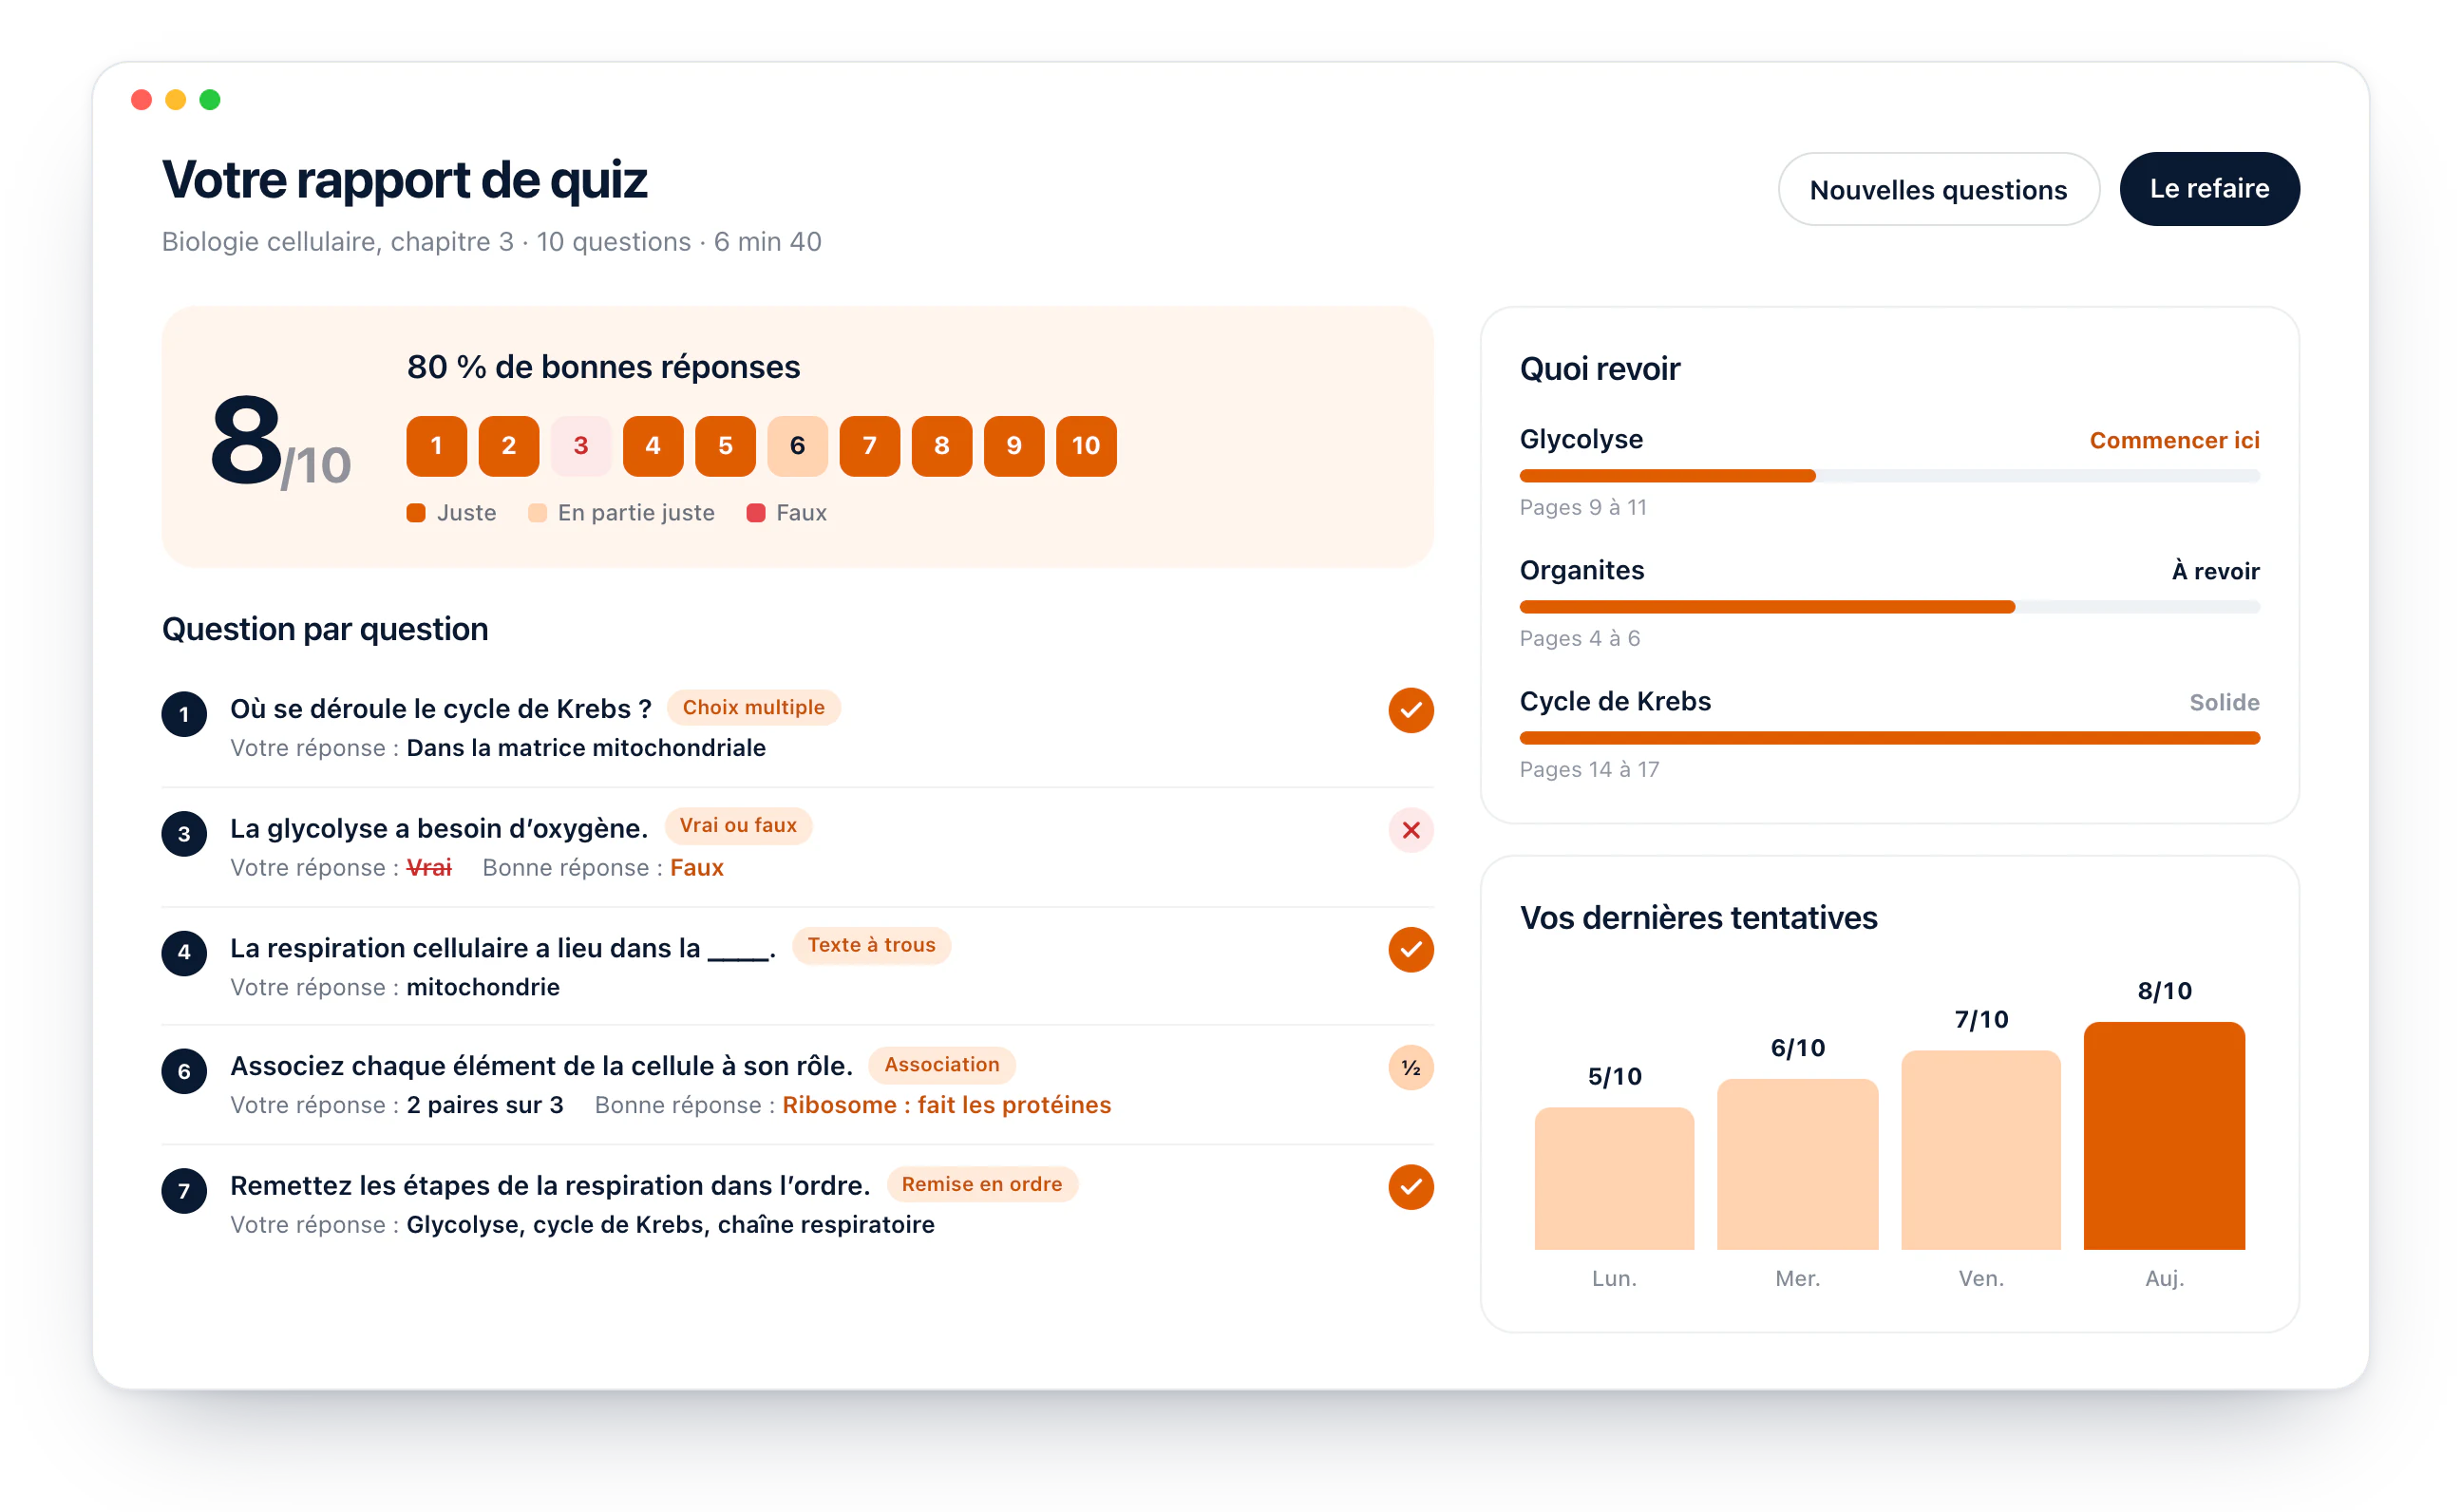Click the Remise en ordre tag
2462x1512 pixels.
(981, 1184)
